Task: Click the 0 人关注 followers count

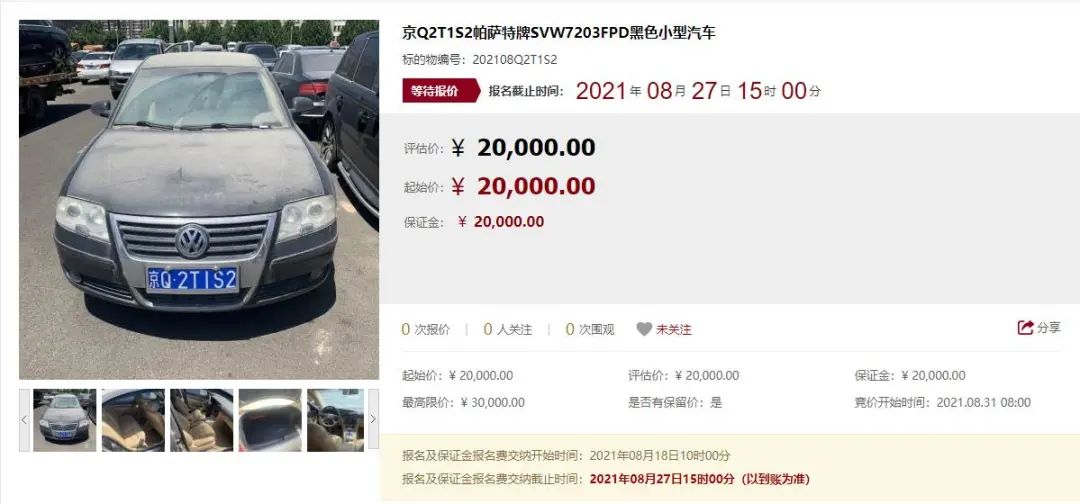Action: (508, 330)
